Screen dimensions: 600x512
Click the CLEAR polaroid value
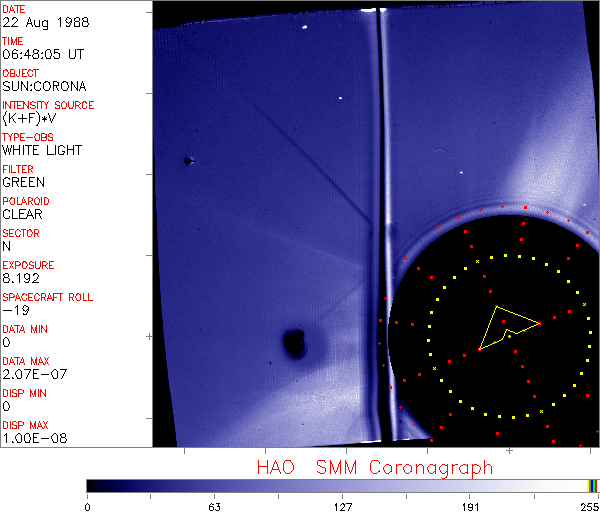click(x=22, y=214)
